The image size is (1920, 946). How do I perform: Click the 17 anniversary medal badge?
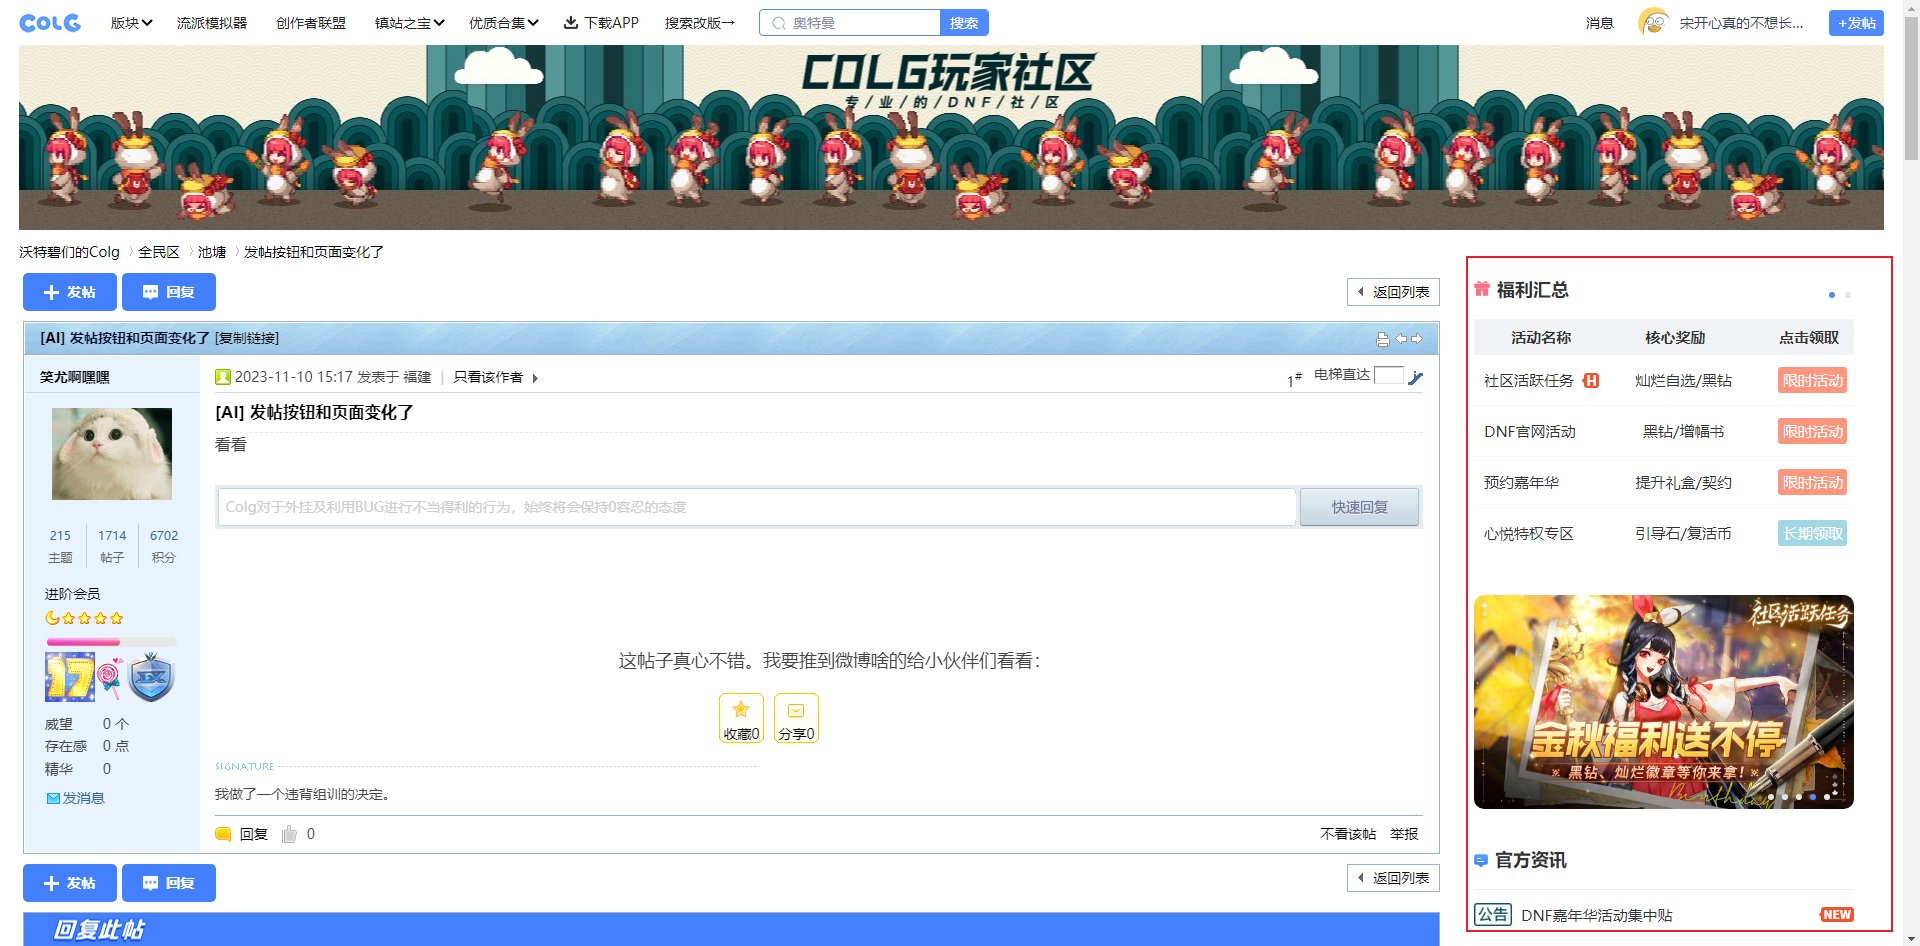(70, 677)
